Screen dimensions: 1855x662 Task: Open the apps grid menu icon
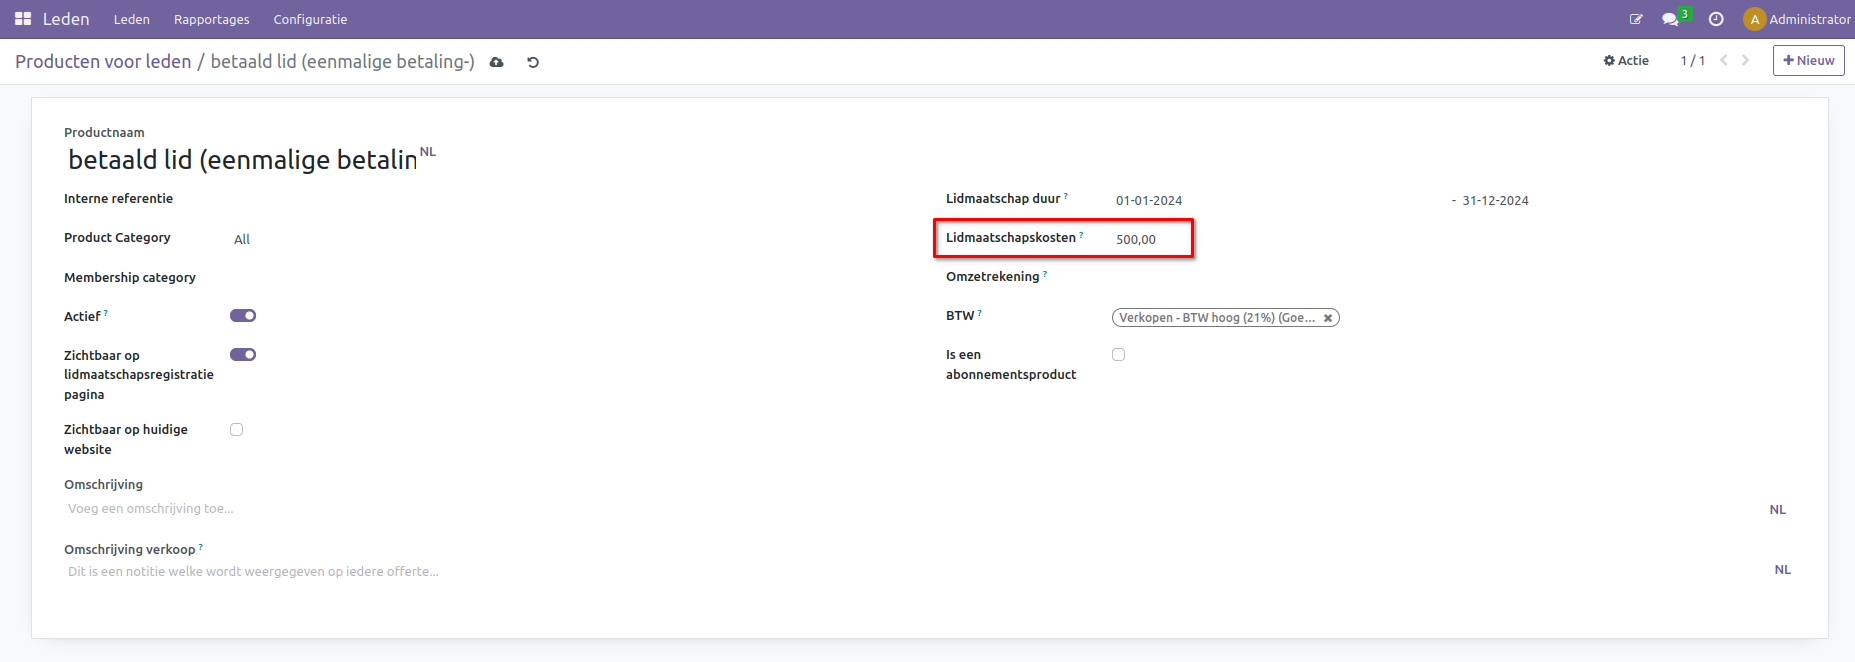pyautogui.click(x=22, y=19)
